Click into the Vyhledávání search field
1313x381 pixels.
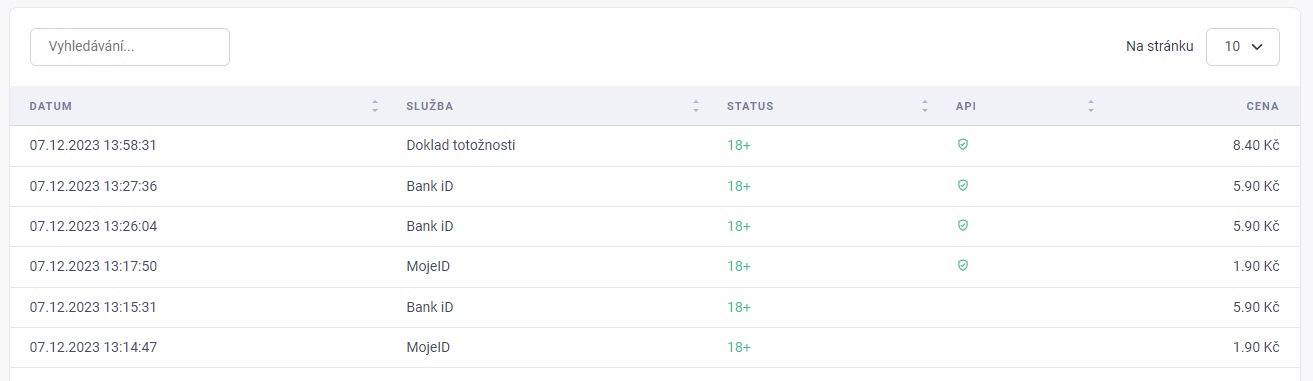coord(130,47)
